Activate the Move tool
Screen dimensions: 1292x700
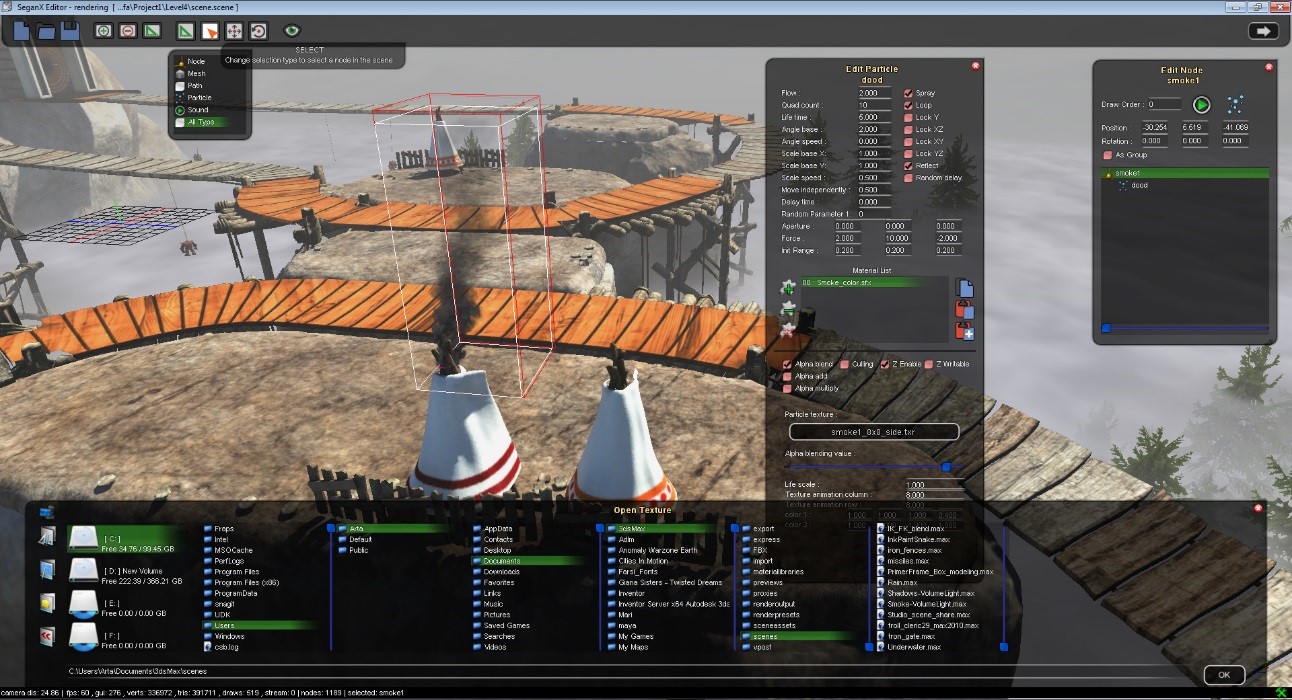(234, 31)
